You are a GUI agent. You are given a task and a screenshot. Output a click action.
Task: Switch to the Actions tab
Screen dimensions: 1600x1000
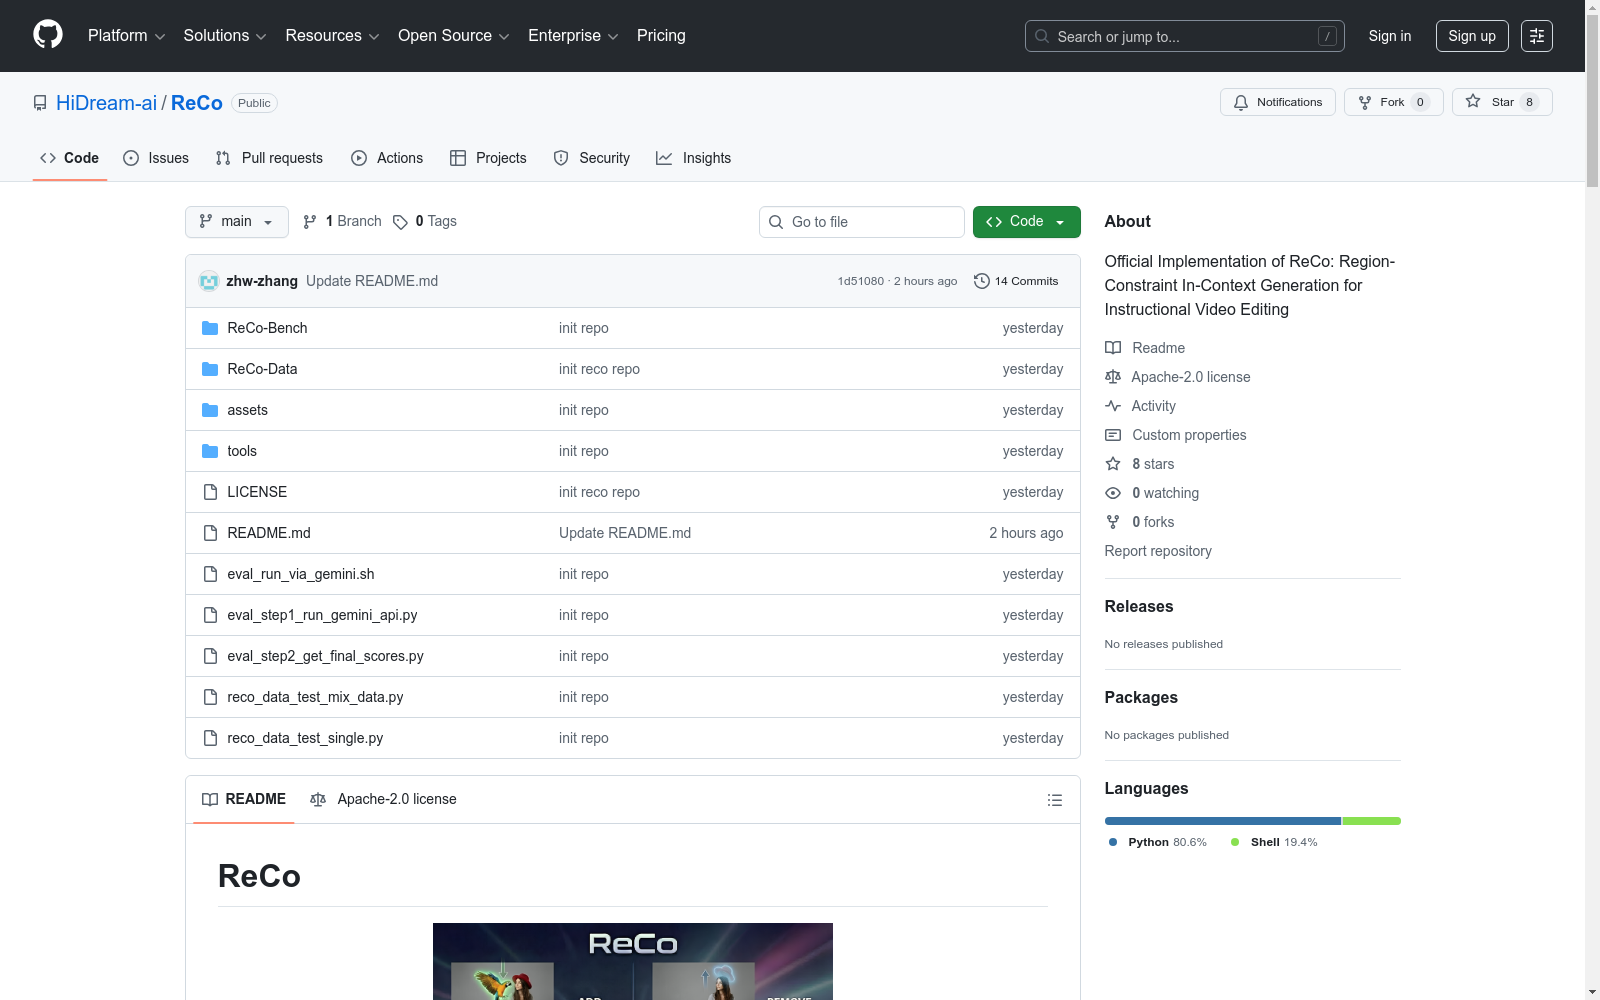point(387,158)
